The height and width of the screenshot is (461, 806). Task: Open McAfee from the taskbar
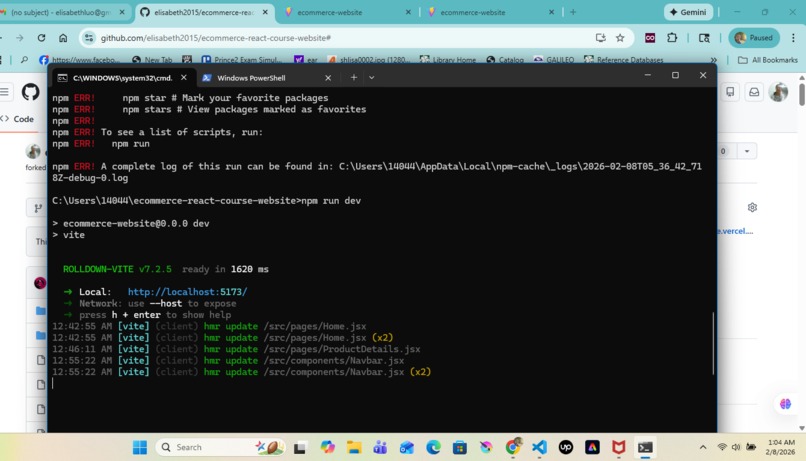618,447
